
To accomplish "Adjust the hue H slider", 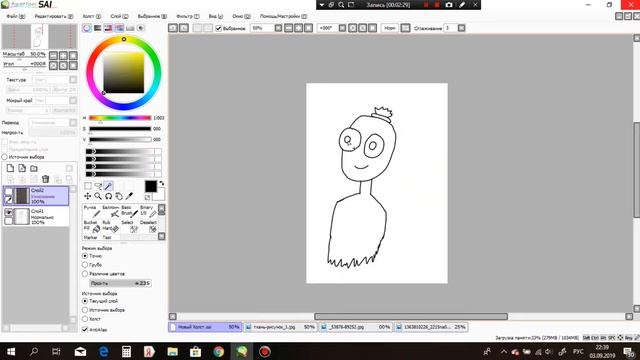I will point(120,118).
